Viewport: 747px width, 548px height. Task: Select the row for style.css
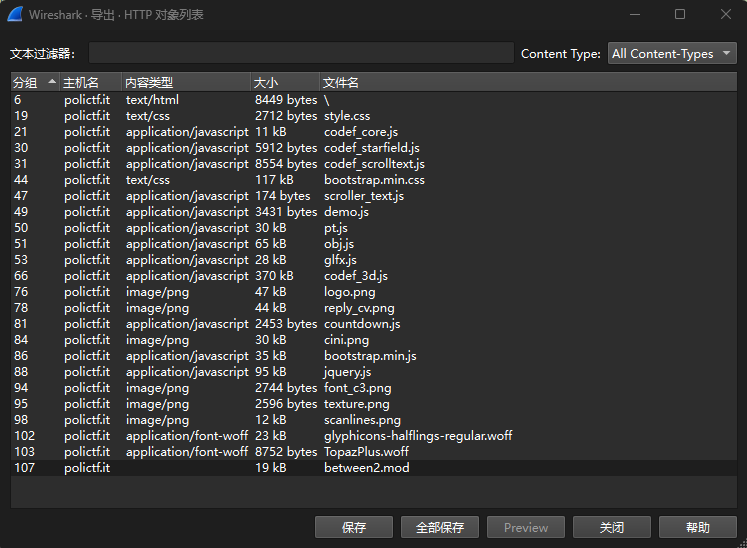tap(374, 116)
